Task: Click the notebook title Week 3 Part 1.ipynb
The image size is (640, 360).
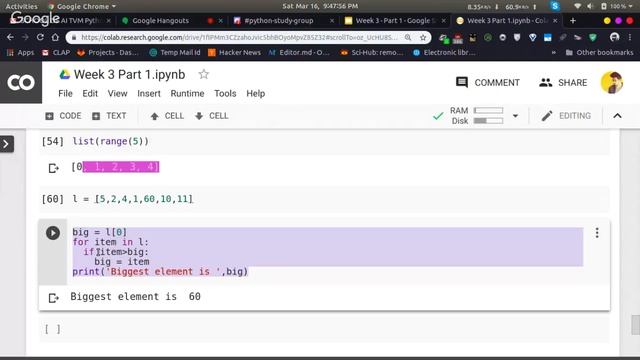Action: (129, 74)
